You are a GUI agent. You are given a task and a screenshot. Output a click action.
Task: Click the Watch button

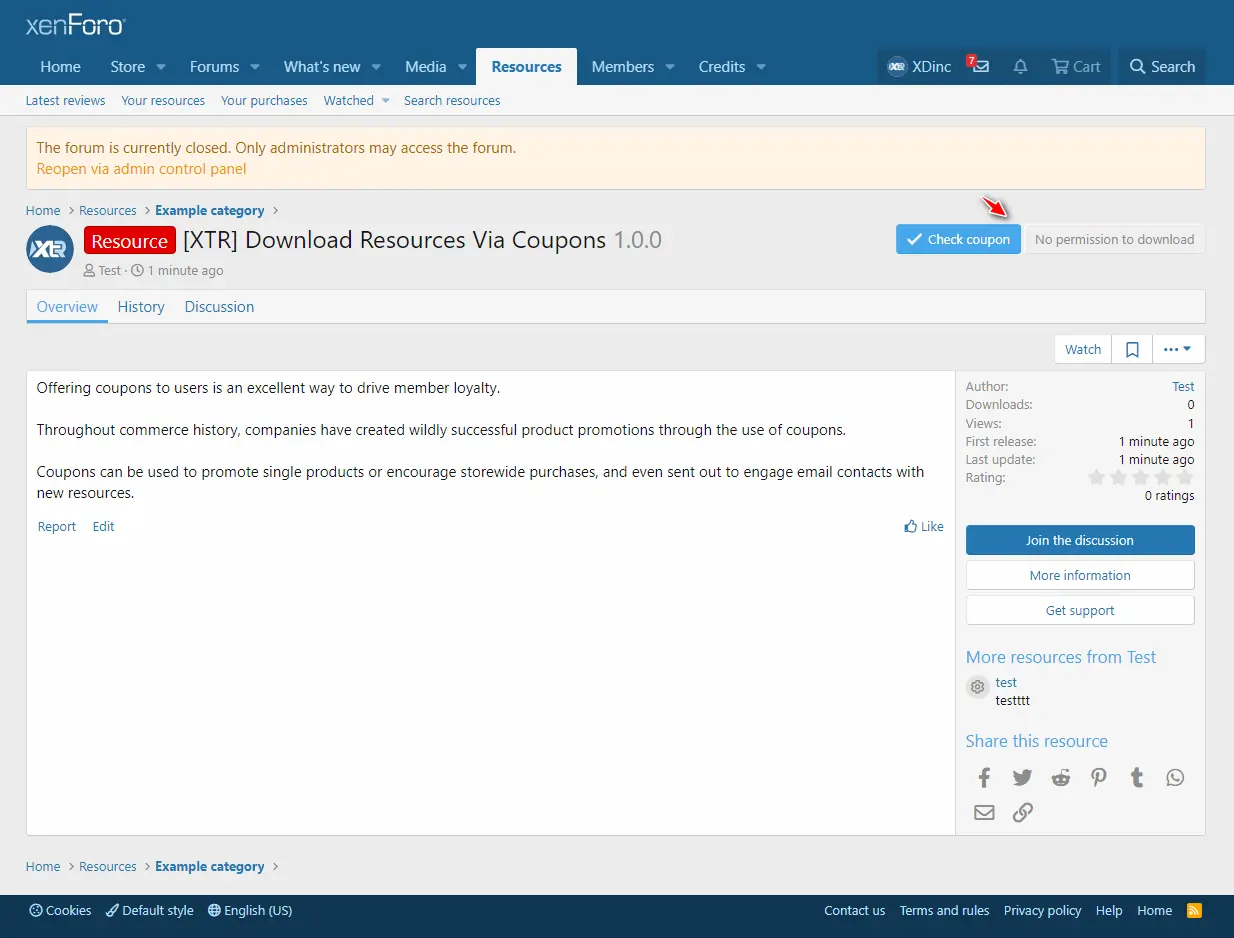pyautogui.click(x=1082, y=349)
